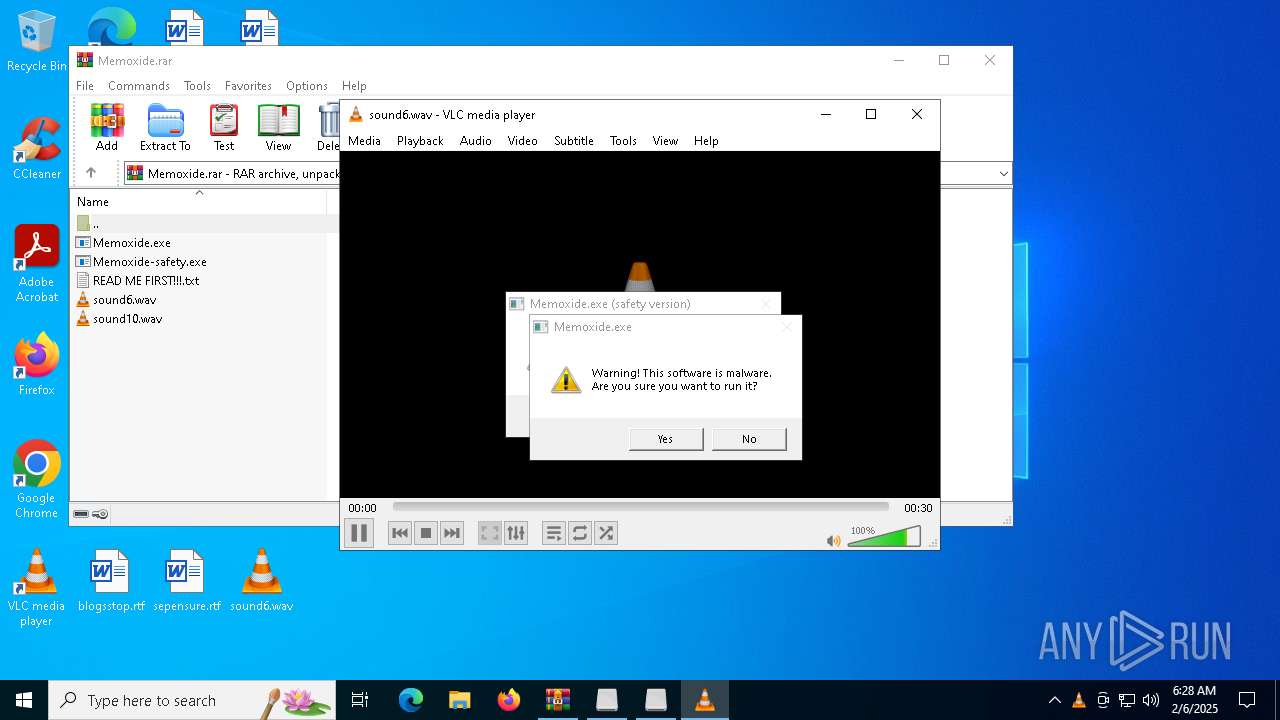Open WinRAR Options menu
This screenshot has height=720, width=1280.
307,86
